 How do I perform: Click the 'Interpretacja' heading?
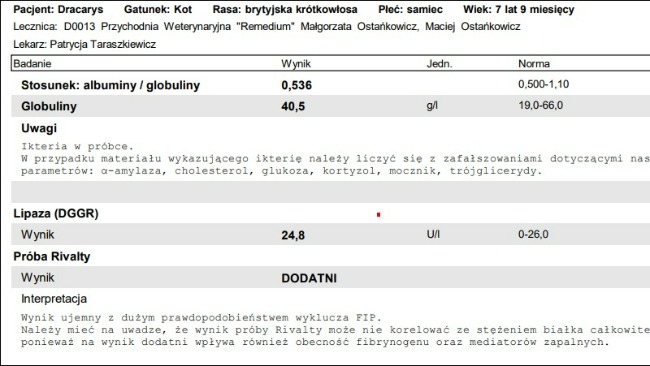pyautogui.click(x=54, y=299)
